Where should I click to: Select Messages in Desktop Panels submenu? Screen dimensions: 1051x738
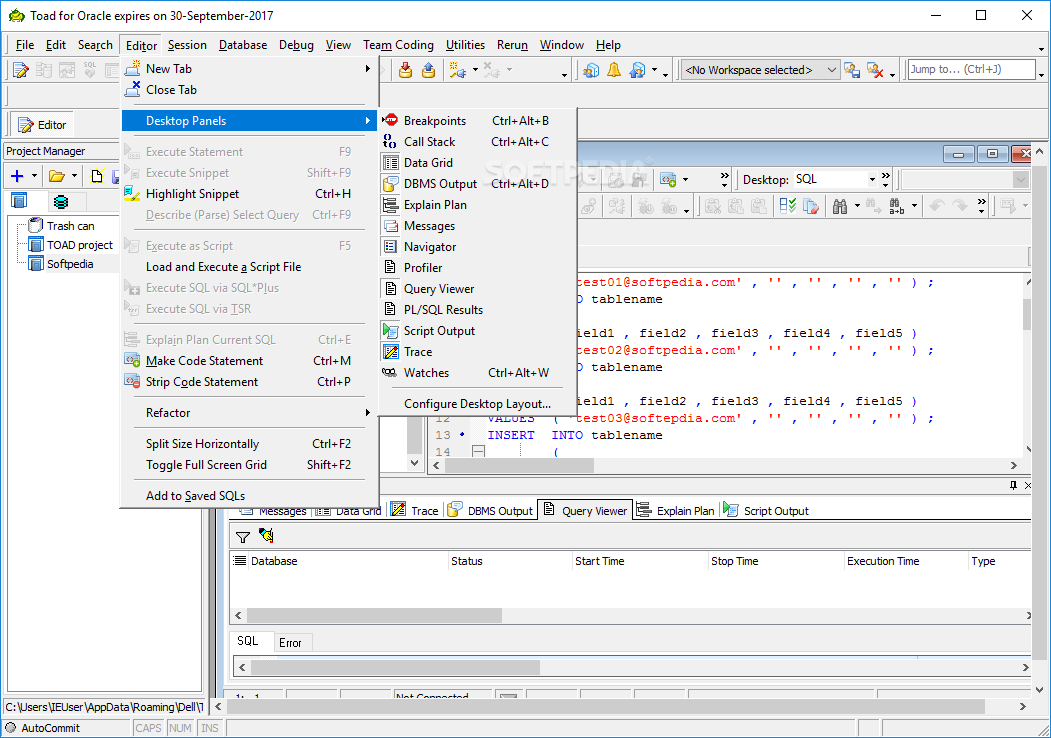coord(477,226)
